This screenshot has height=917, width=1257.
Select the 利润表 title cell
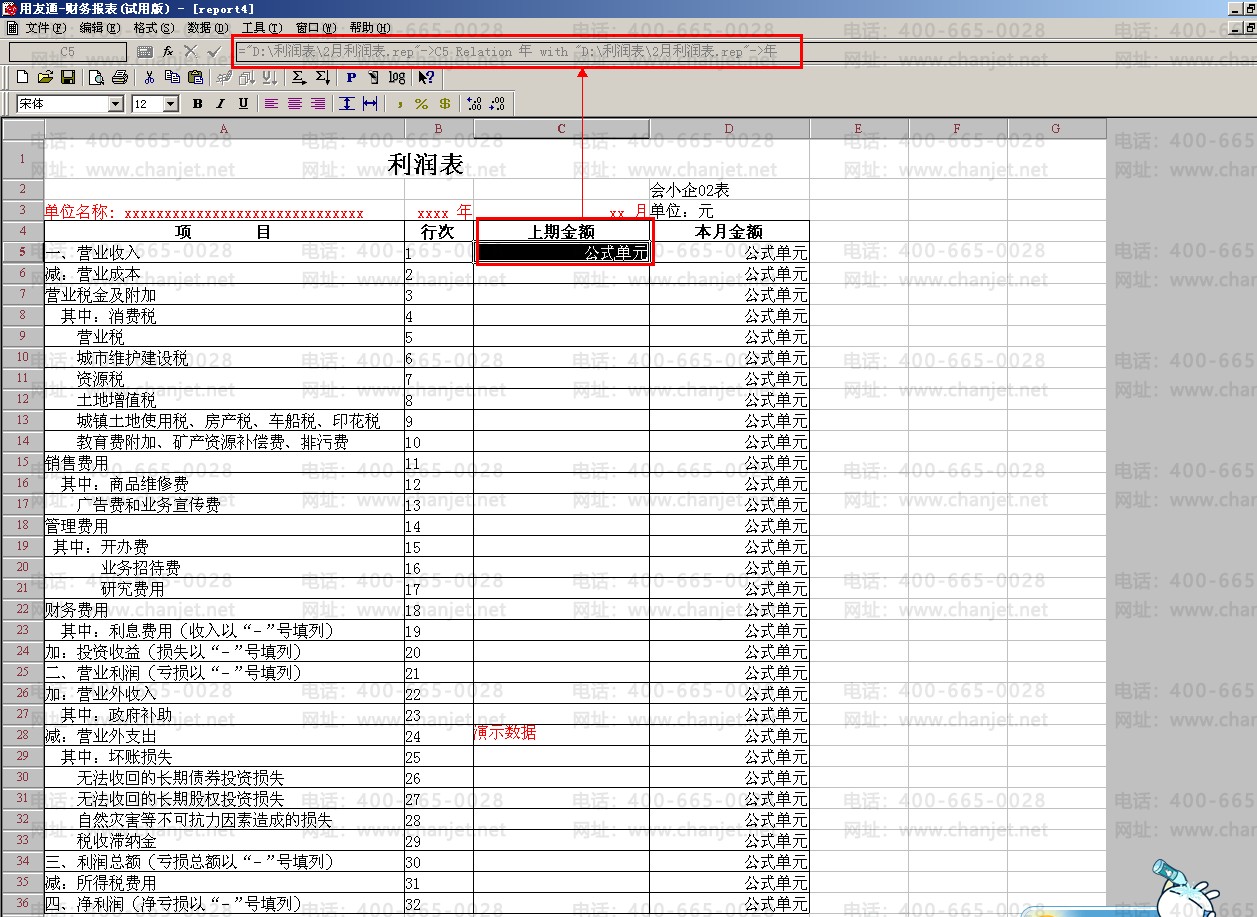tap(425, 164)
